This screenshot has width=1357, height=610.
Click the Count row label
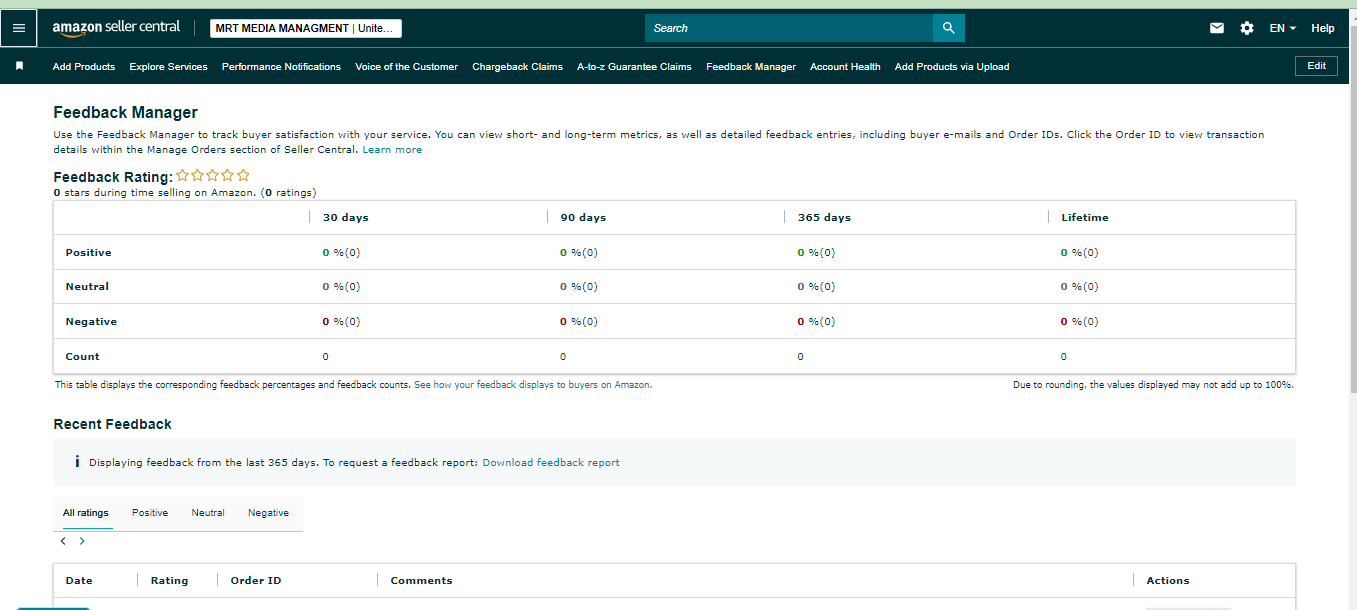82,357
